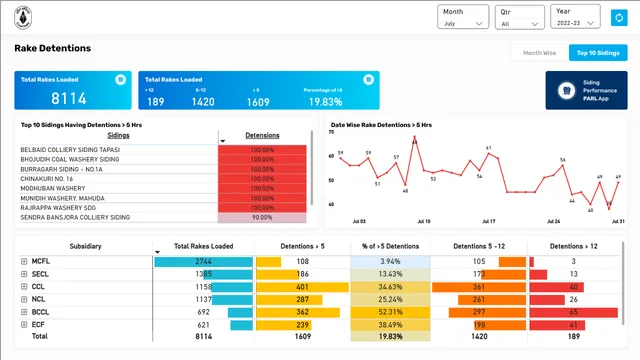Image resolution: width=640 pixels, height=360 pixels.
Task: Click Detentions > 5 column header
Action: point(302,246)
